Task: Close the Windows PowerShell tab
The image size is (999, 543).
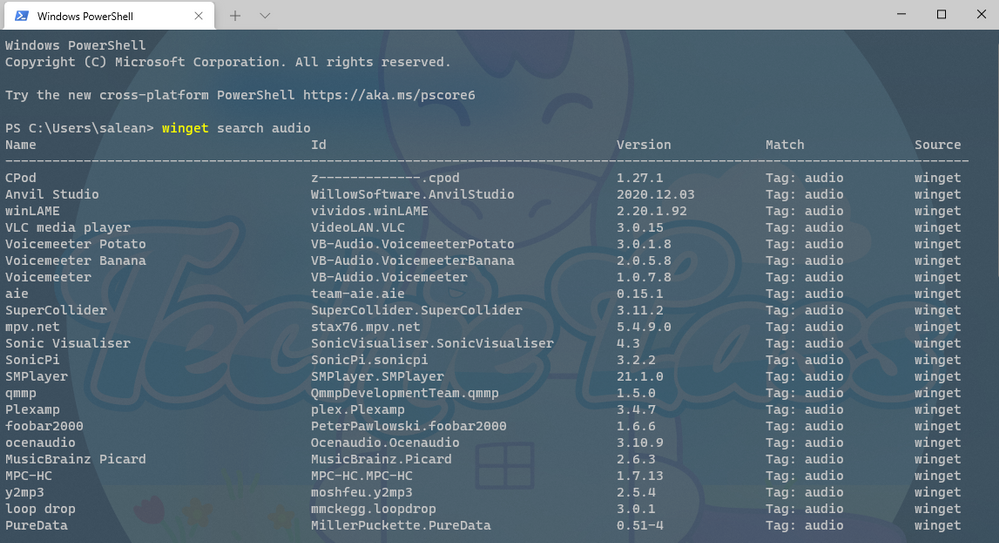Action: [x=199, y=16]
